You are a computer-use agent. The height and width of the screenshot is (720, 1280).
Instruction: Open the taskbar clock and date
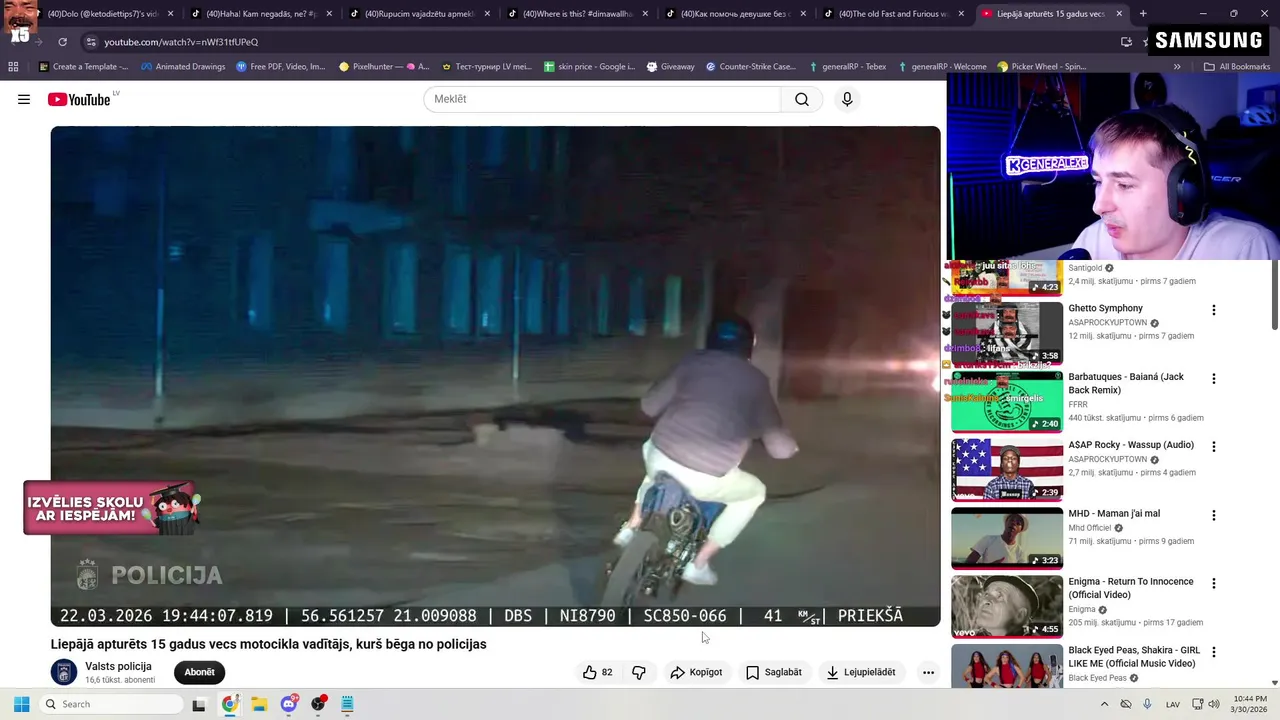point(1249,704)
